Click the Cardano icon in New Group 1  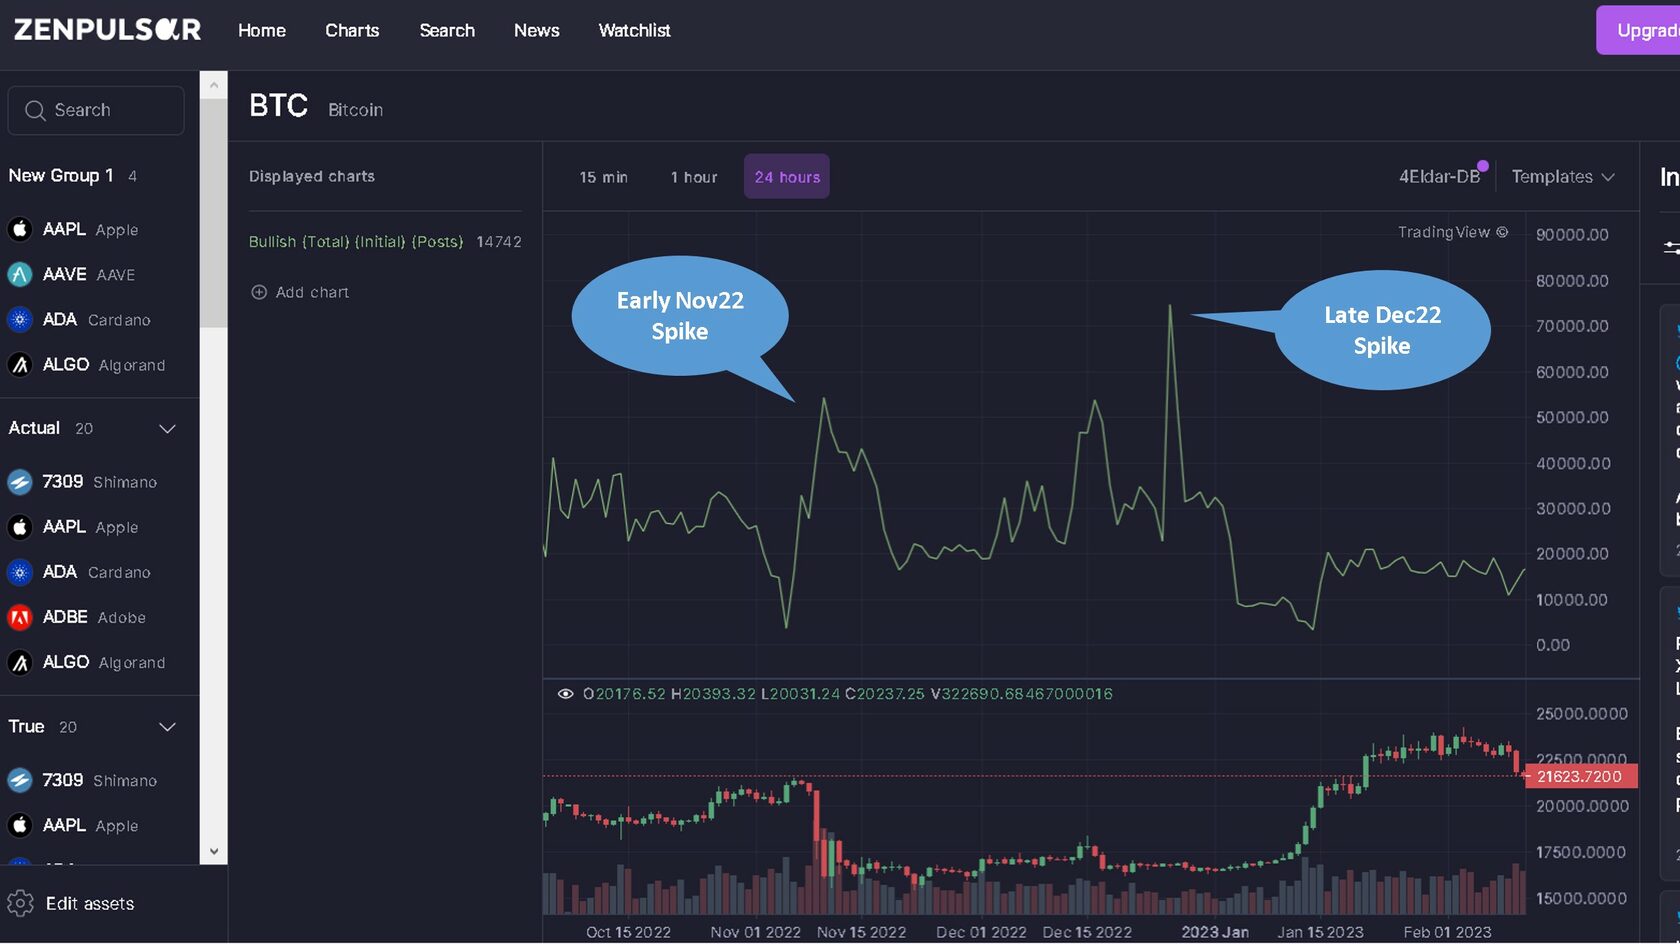[20, 320]
